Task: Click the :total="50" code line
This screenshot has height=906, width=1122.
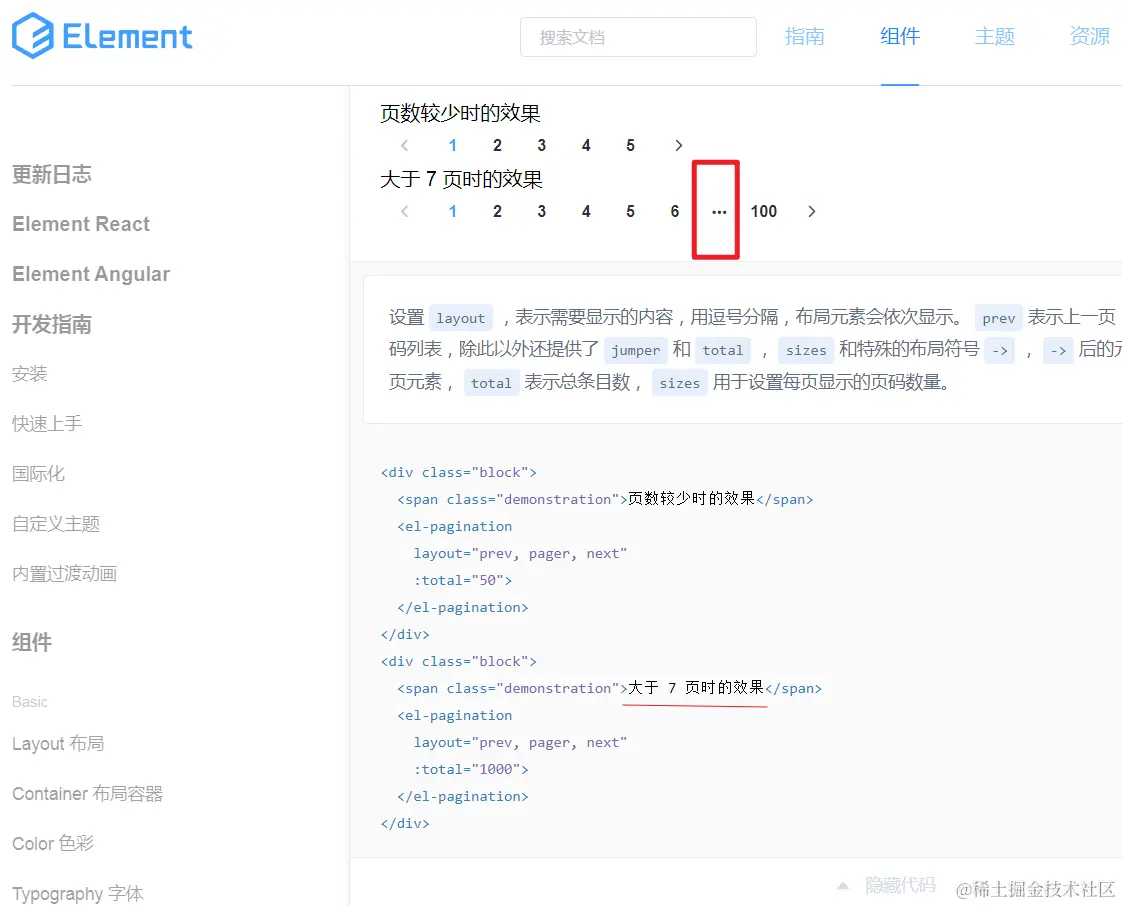Action: [x=462, y=580]
